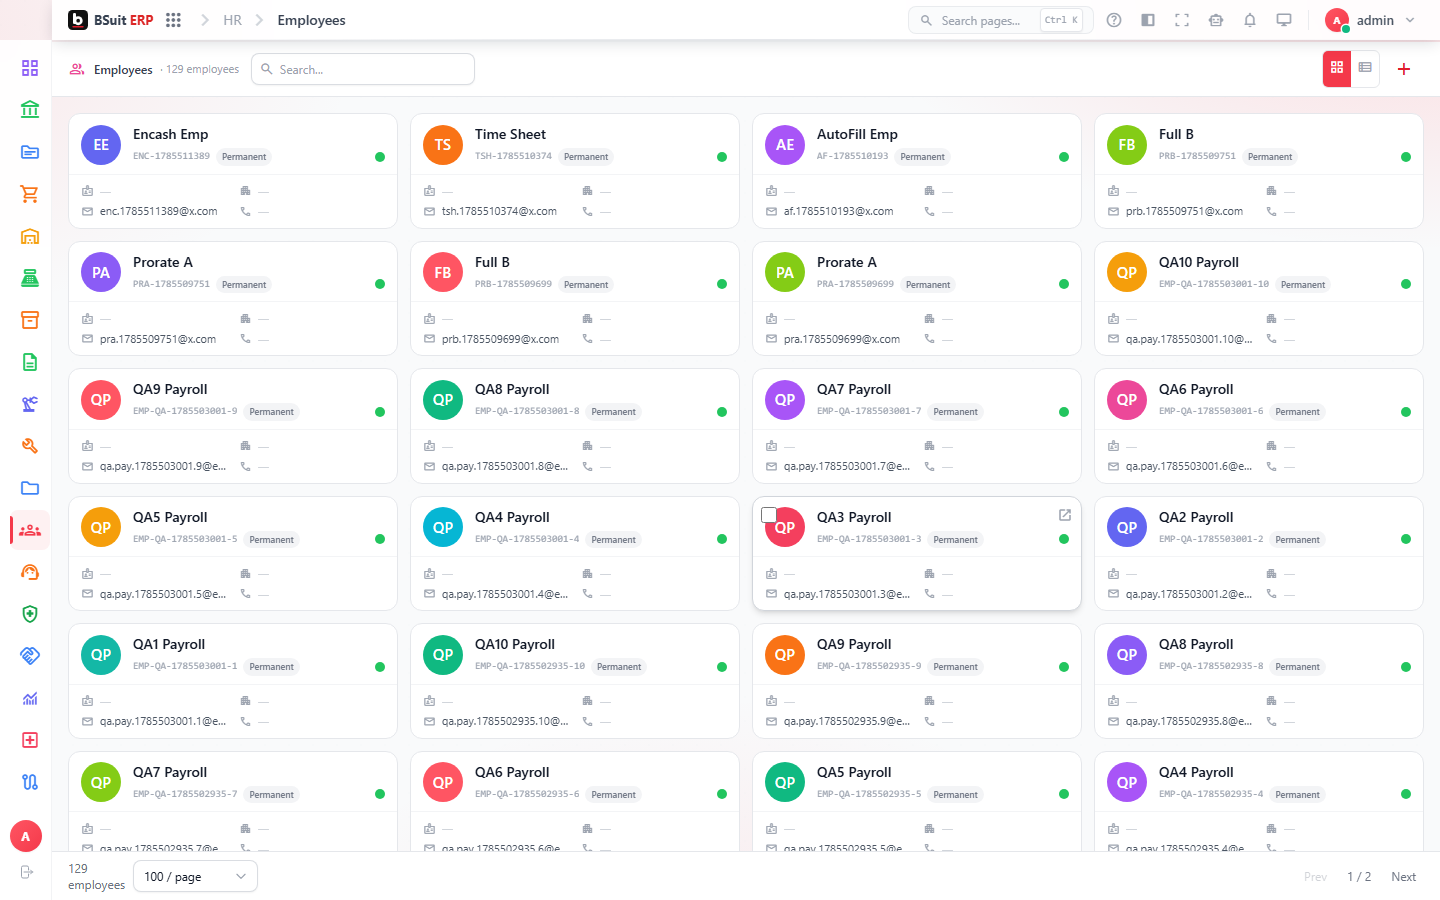1440x900 pixels.
Task: Focus the employee Search field
Action: (363, 69)
